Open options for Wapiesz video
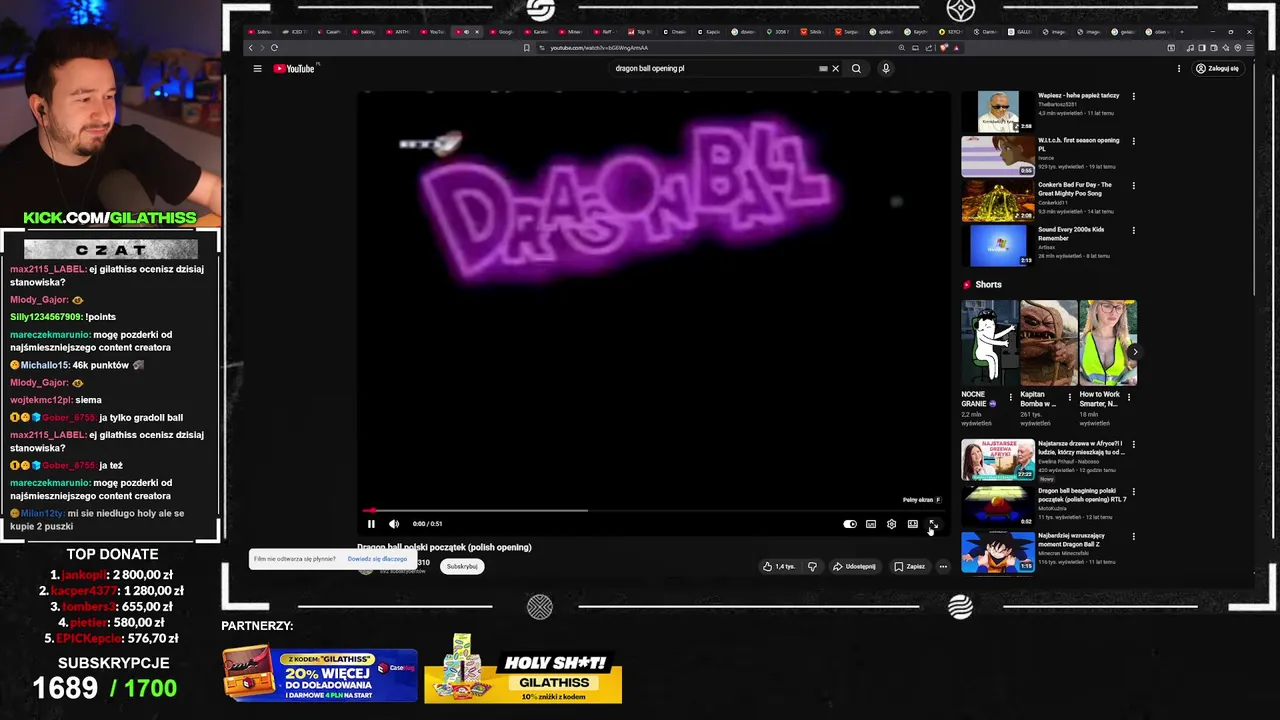 tap(1133, 97)
